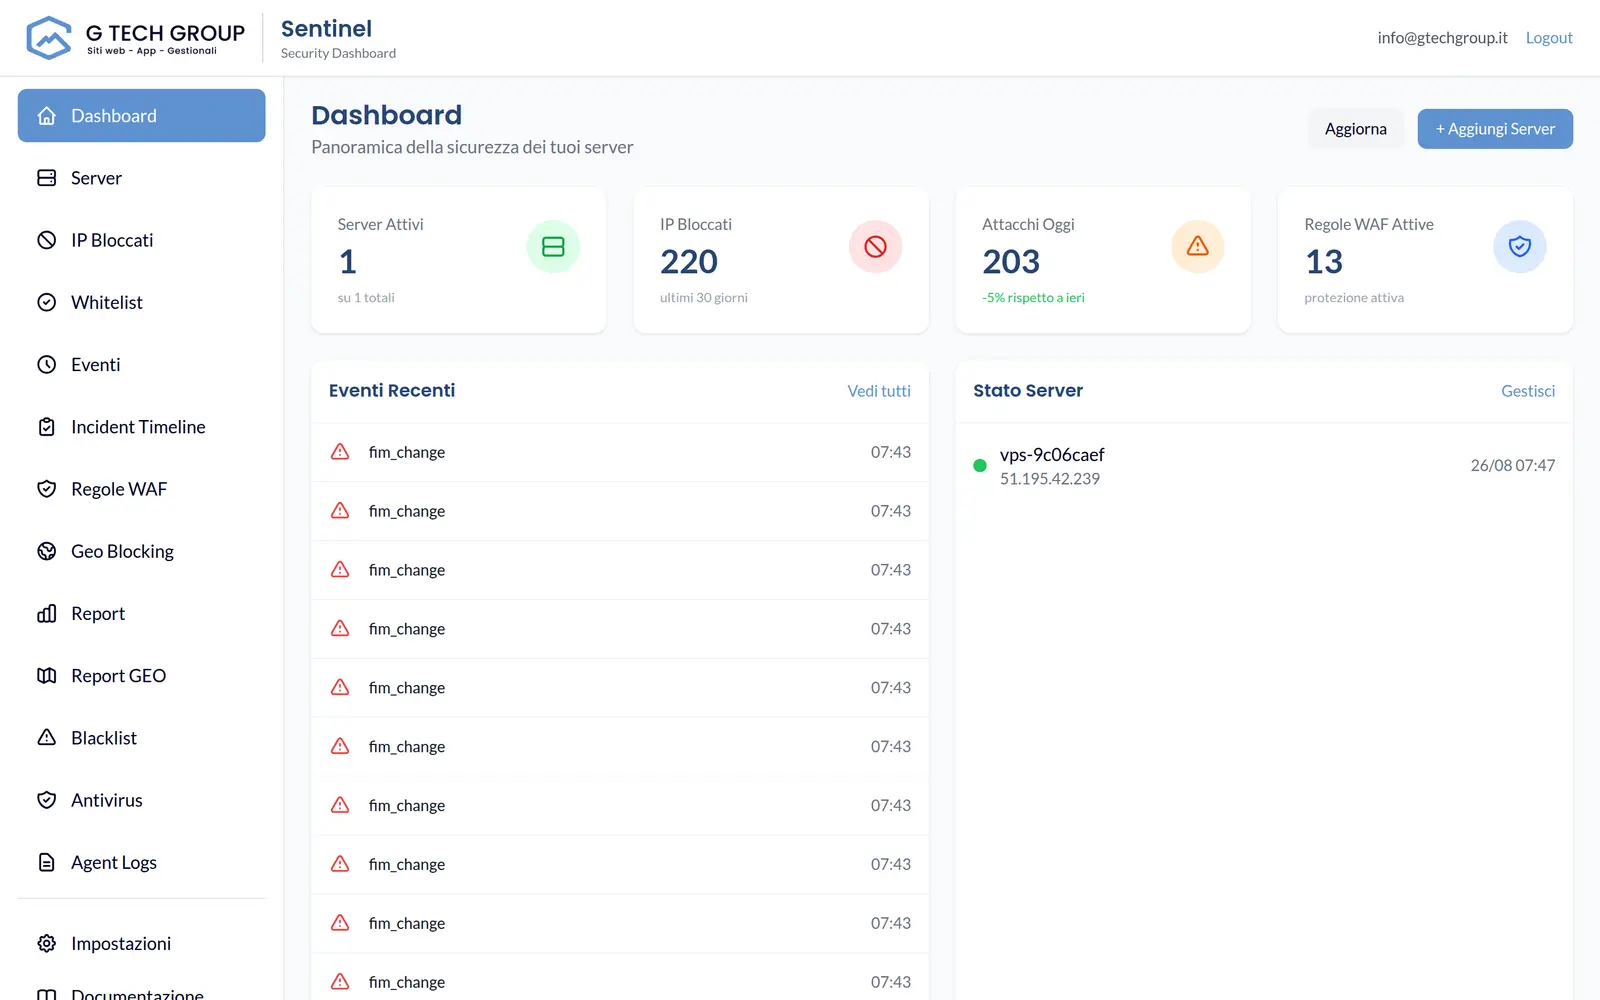
Task: Open the Report page
Action: point(141,614)
